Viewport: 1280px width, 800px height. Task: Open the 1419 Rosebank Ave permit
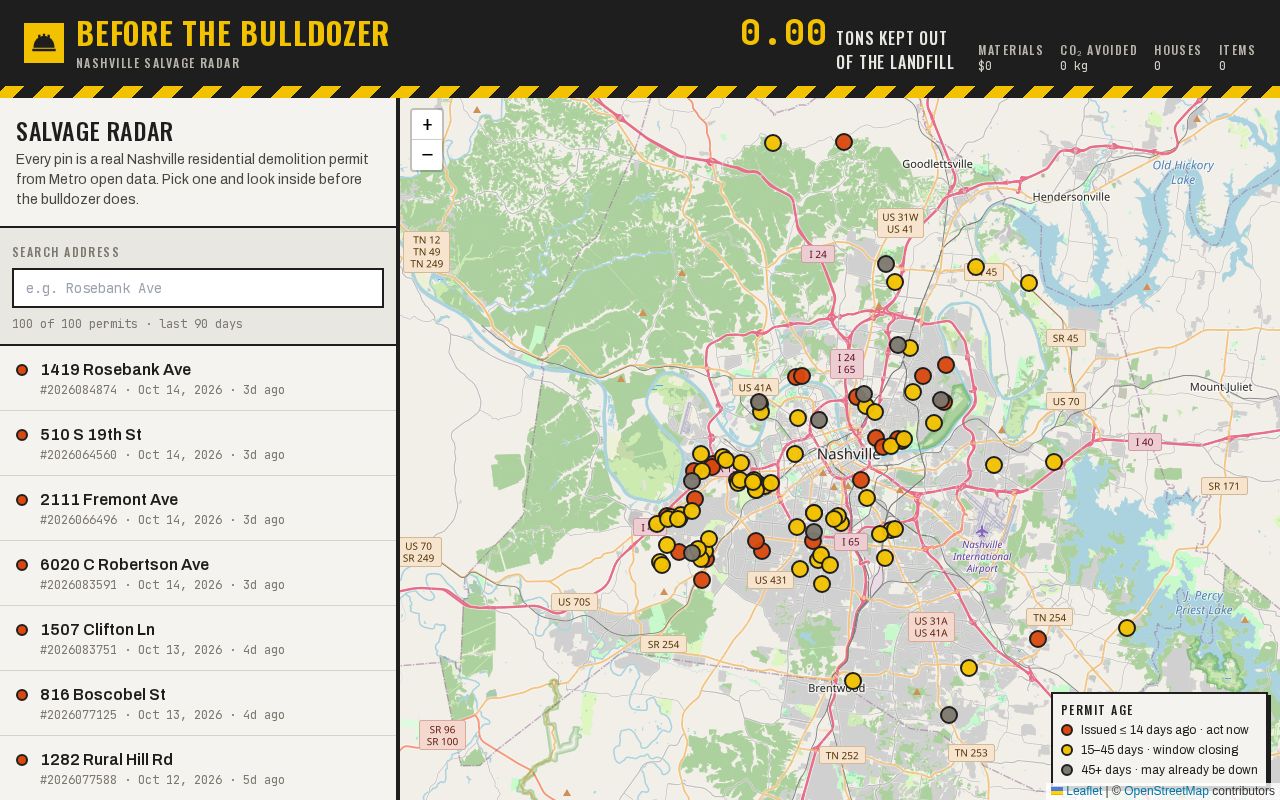point(198,378)
